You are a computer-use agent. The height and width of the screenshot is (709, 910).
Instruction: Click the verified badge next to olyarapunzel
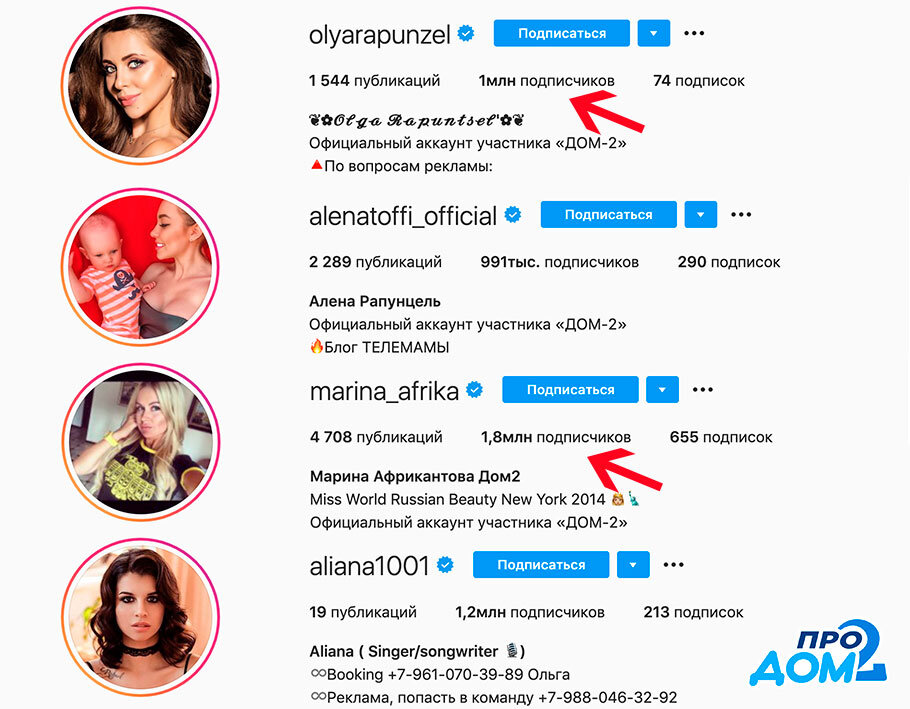(465, 34)
